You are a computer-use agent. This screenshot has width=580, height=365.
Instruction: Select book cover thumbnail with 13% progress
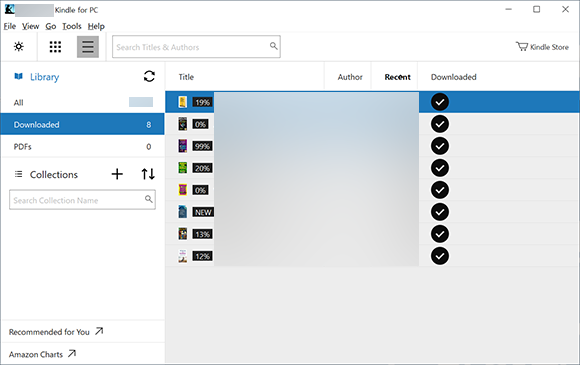click(x=183, y=234)
